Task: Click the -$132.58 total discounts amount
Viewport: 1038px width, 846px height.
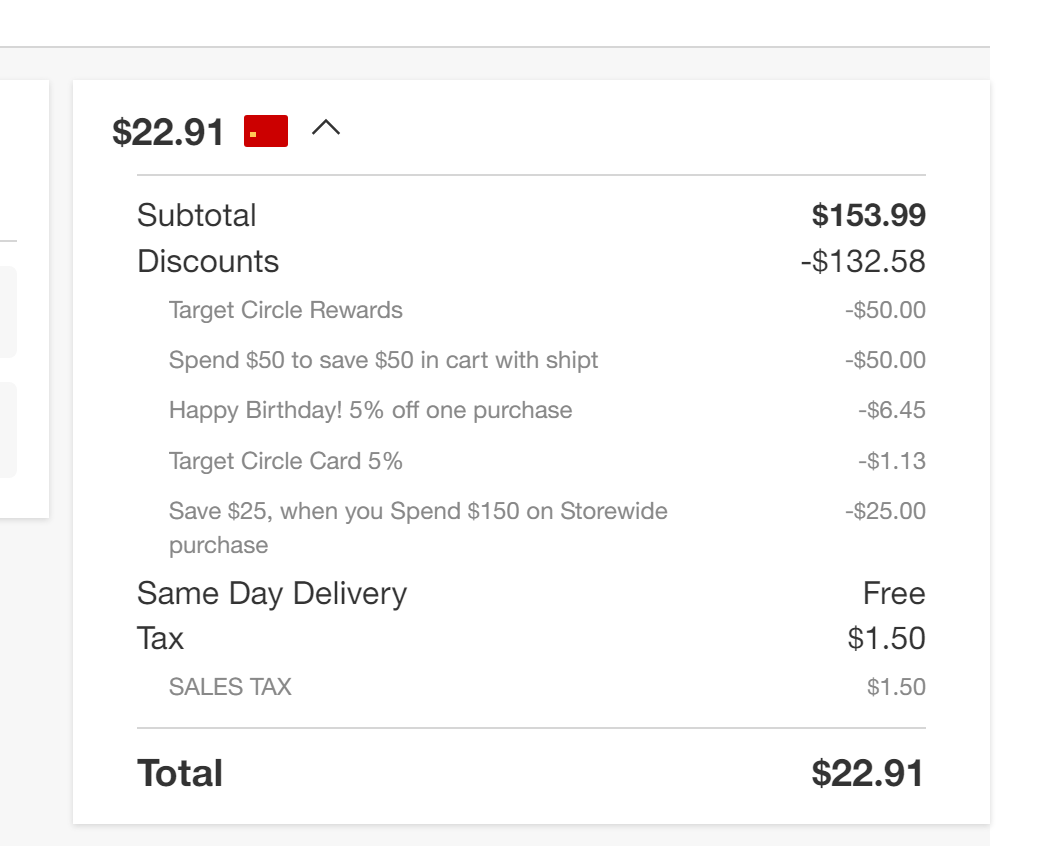Action: [x=863, y=261]
